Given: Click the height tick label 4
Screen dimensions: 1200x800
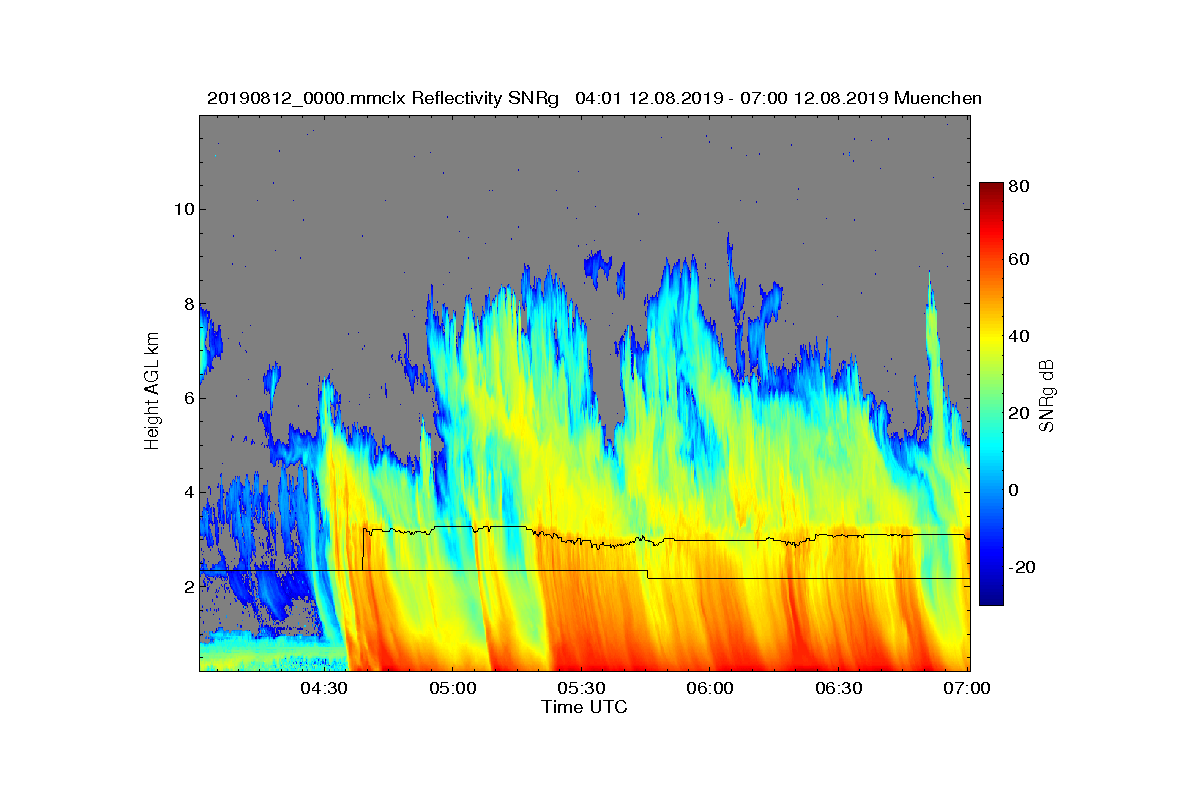Looking at the screenshot, I should [x=187, y=492].
